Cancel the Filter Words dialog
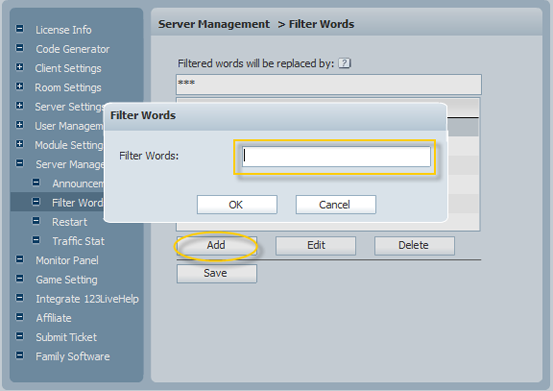Image resolution: width=553 pixels, height=391 pixels. click(336, 204)
